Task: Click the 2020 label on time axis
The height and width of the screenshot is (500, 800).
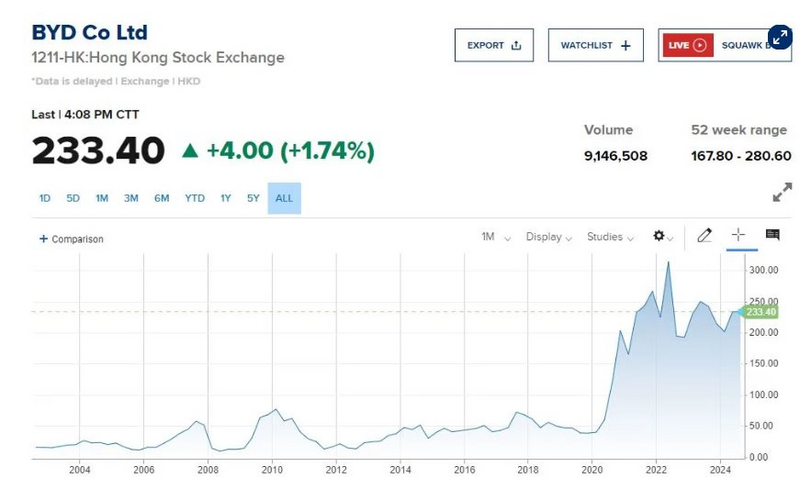Action: tap(592, 469)
